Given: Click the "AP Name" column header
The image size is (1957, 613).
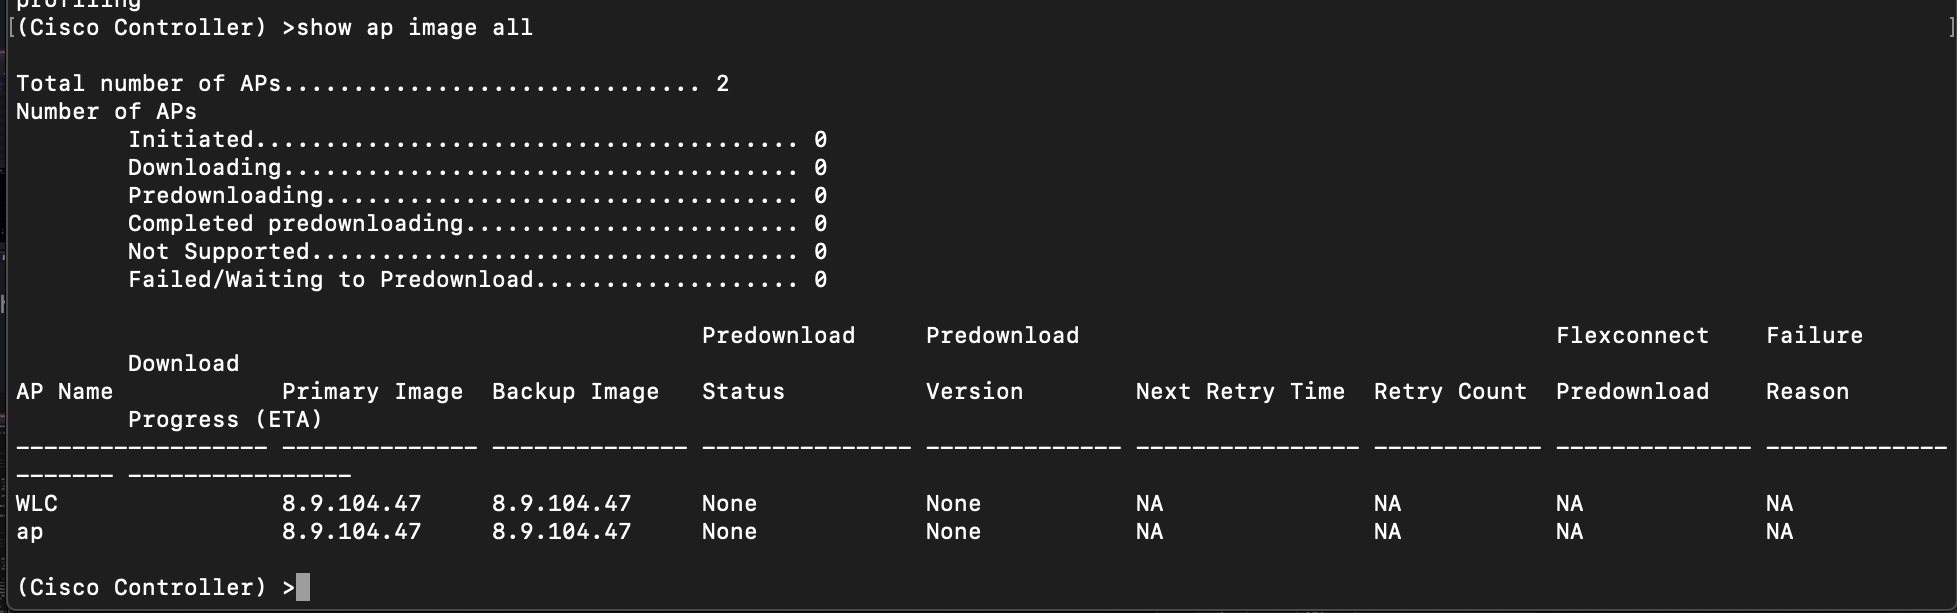Looking at the screenshot, I should click(x=64, y=392).
